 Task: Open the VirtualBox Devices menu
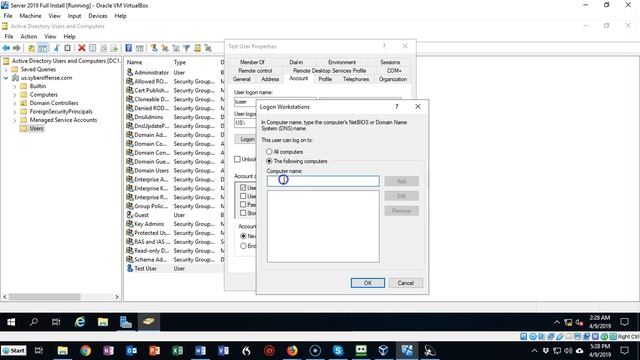click(98, 16)
